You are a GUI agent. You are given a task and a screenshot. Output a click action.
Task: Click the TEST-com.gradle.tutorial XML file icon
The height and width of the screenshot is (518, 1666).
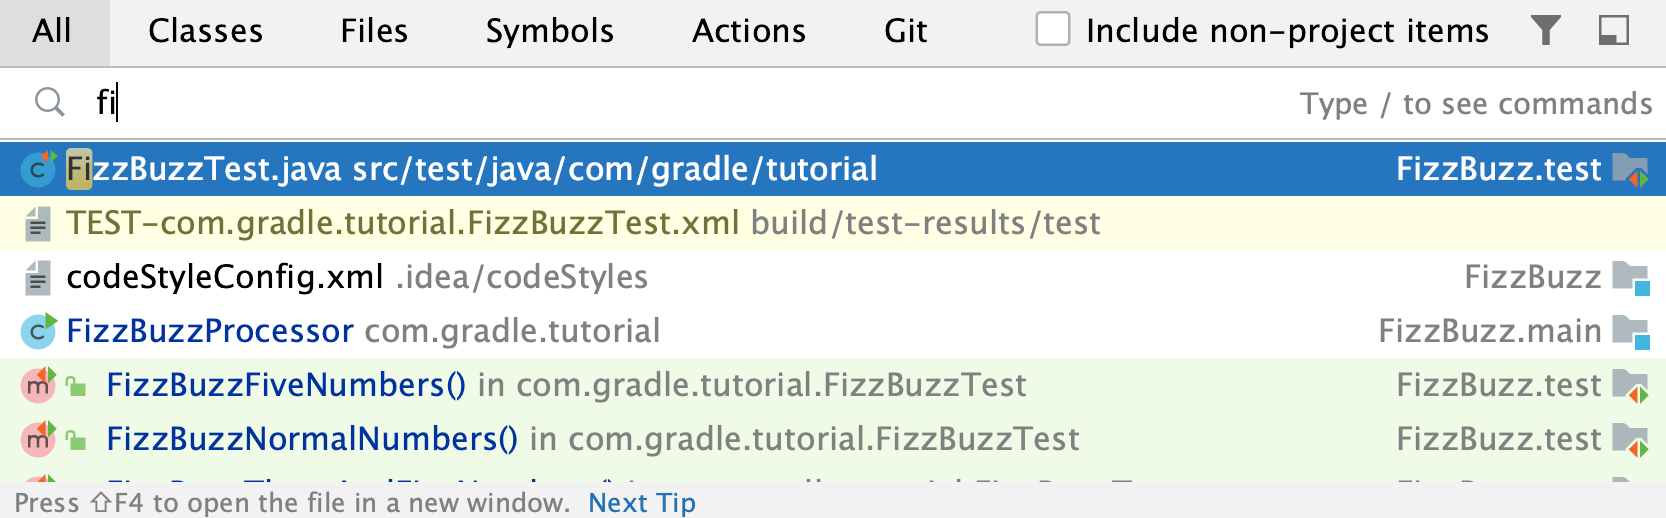pos(38,223)
